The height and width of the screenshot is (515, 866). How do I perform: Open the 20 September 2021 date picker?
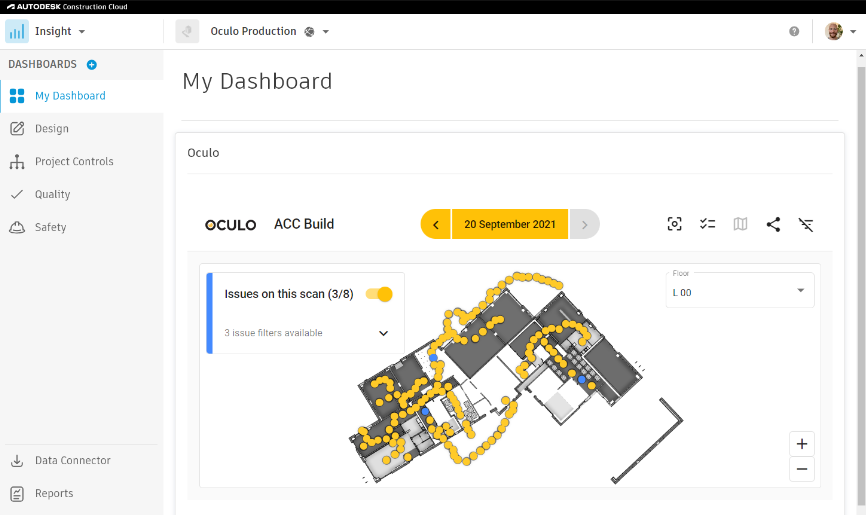pyautogui.click(x=510, y=224)
